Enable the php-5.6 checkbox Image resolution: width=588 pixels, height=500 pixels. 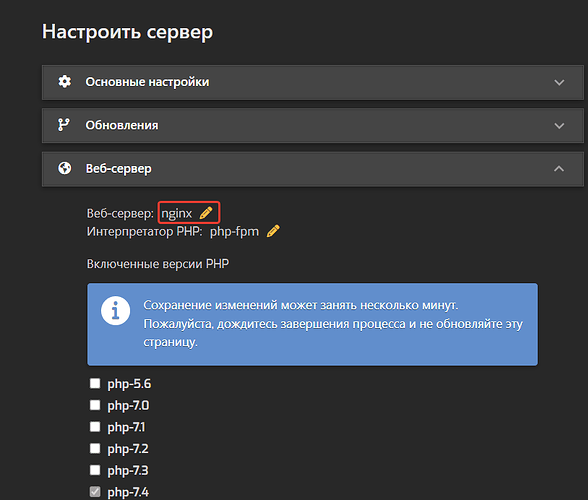[95, 383]
